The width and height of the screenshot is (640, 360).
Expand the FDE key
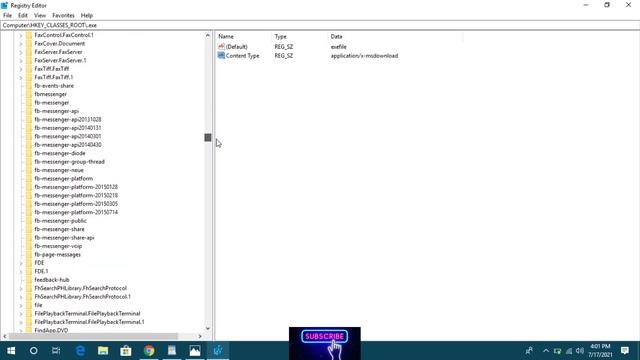[21, 263]
